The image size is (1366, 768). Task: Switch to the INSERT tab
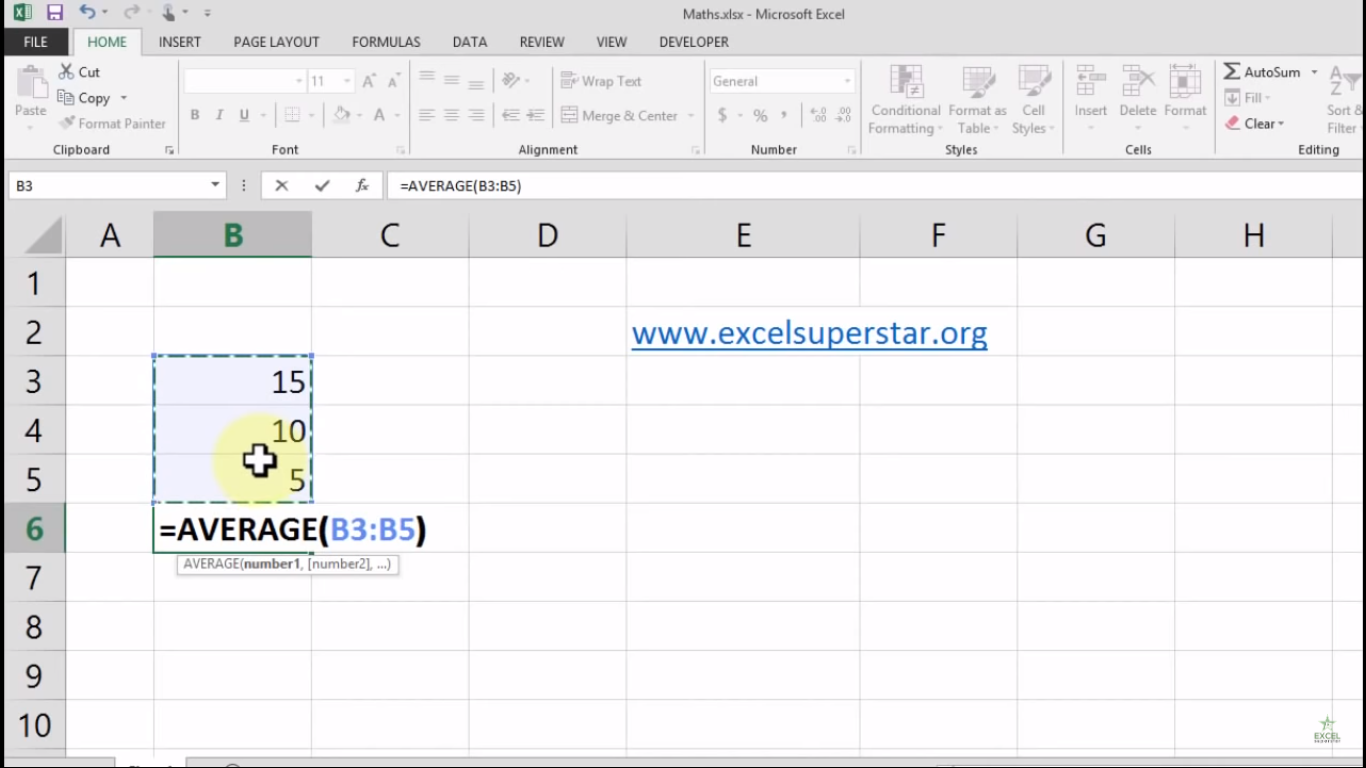(x=180, y=42)
